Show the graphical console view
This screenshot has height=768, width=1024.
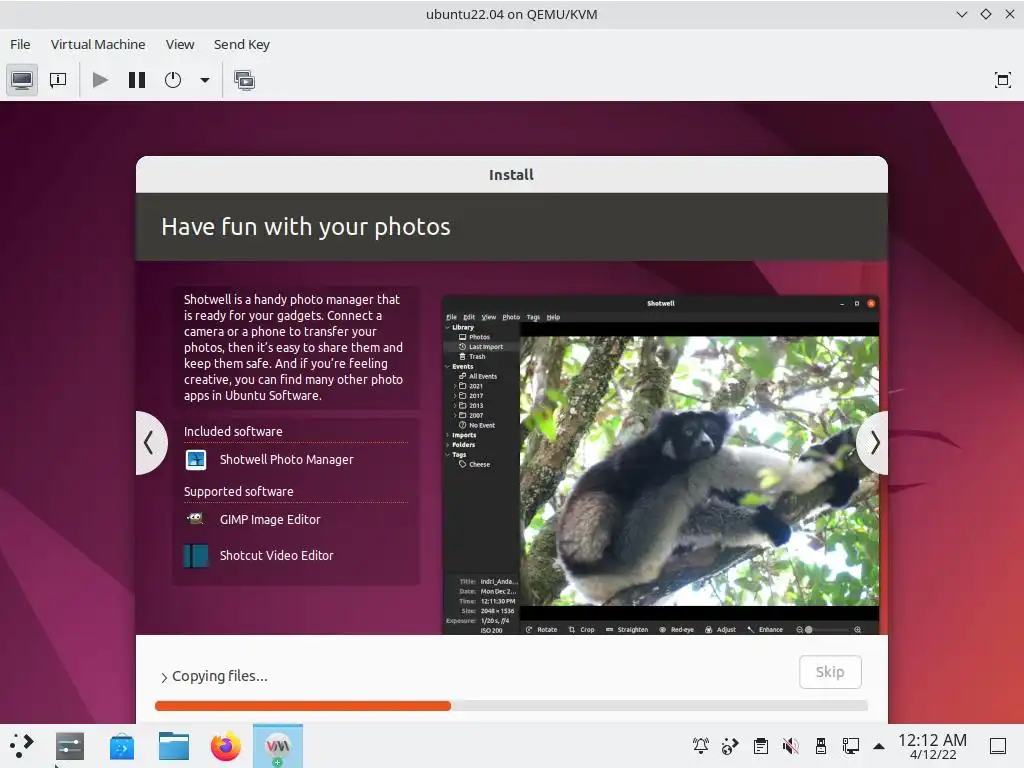[22, 80]
